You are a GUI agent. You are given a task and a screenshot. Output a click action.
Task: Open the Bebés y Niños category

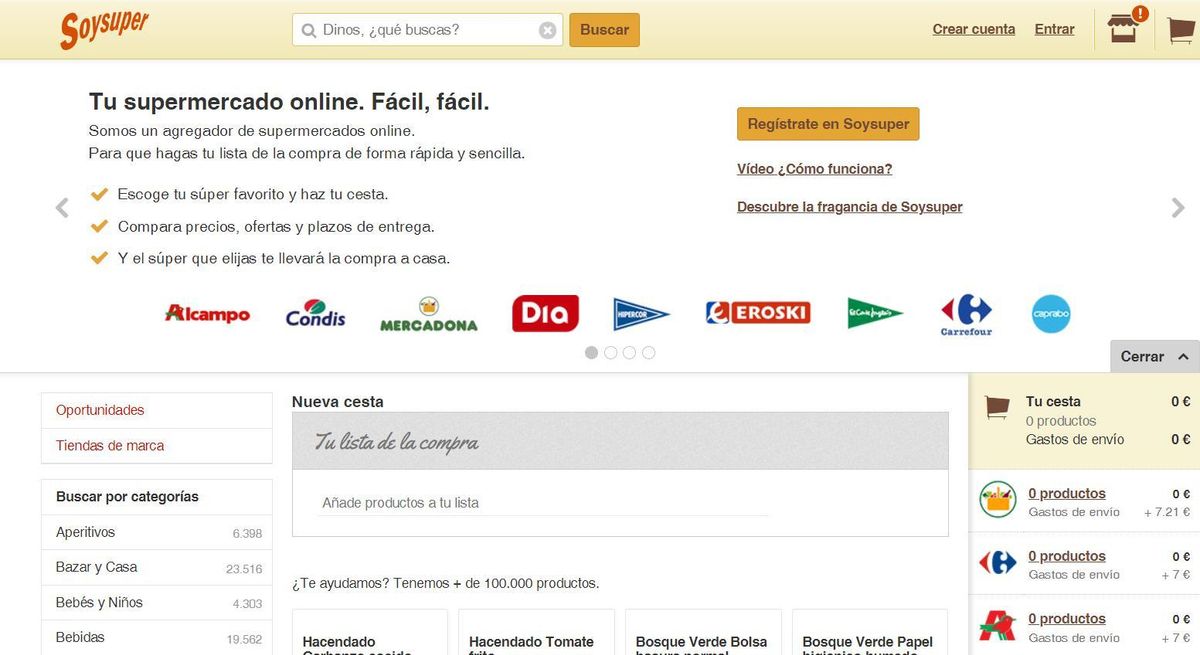coord(157,603)
